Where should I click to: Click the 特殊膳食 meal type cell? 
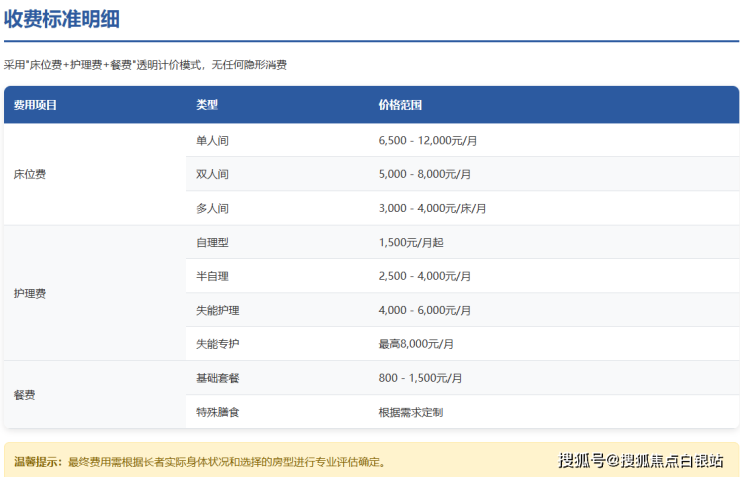(218, 412)
